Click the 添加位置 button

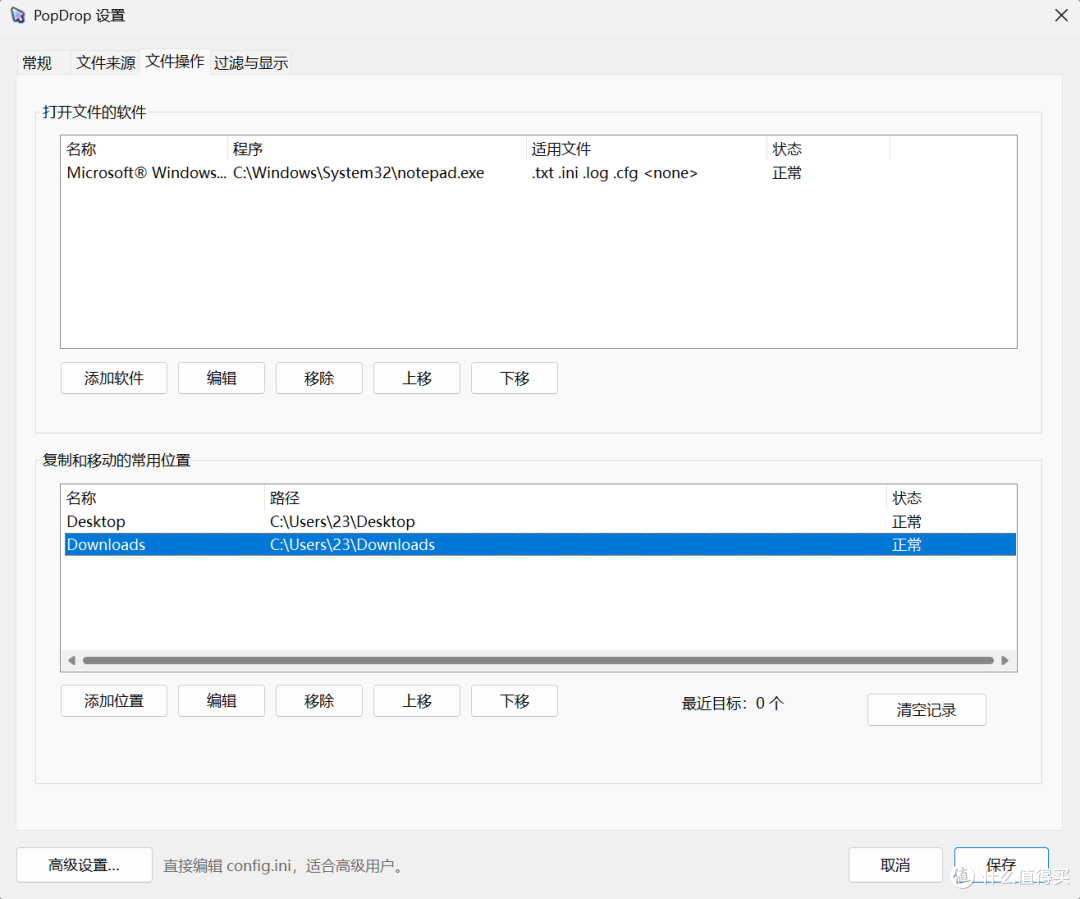(114, 701)
